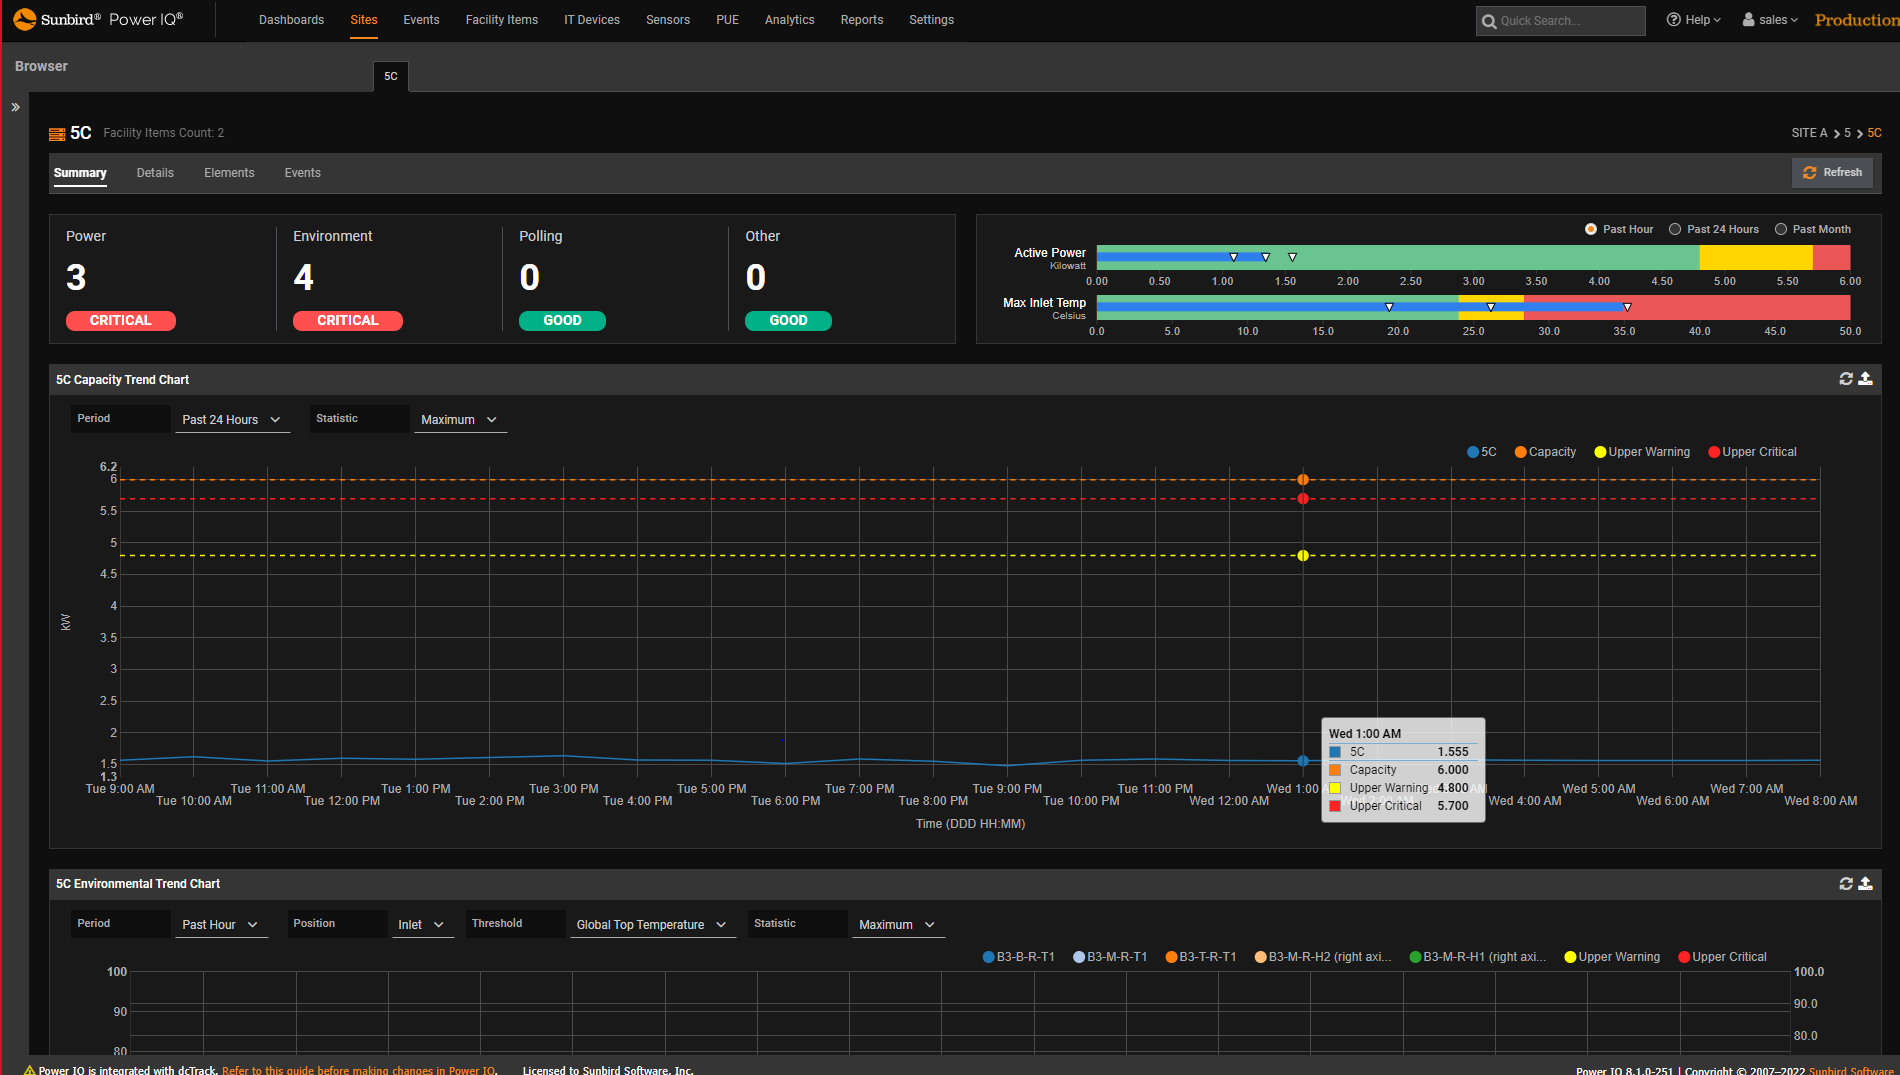Export the 5C Environmental Trend Chart
Viewport: 1900px width, 1075px height.
(1866, 884)
